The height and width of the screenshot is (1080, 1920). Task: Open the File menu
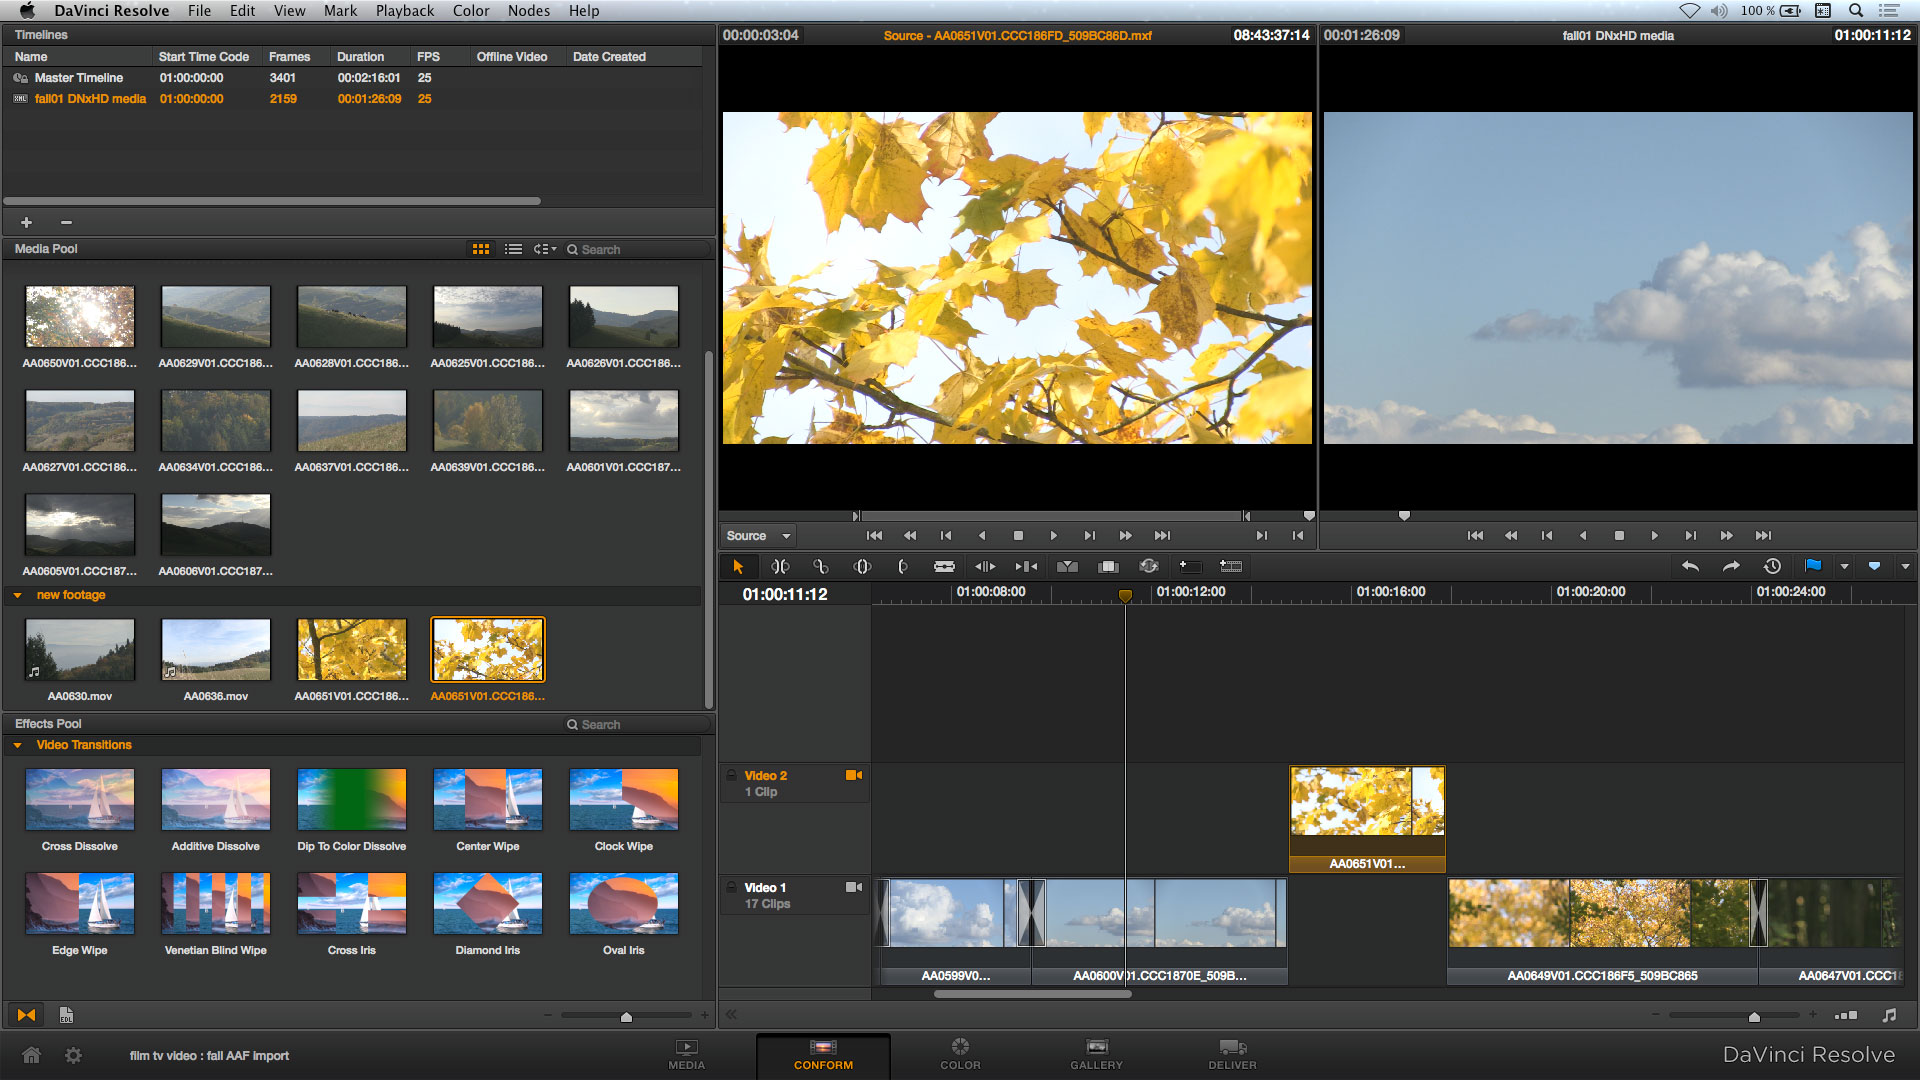199,10
